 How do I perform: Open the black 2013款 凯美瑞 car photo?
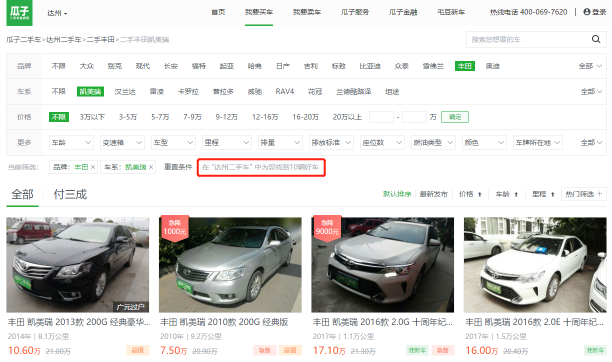coord(78,265)
